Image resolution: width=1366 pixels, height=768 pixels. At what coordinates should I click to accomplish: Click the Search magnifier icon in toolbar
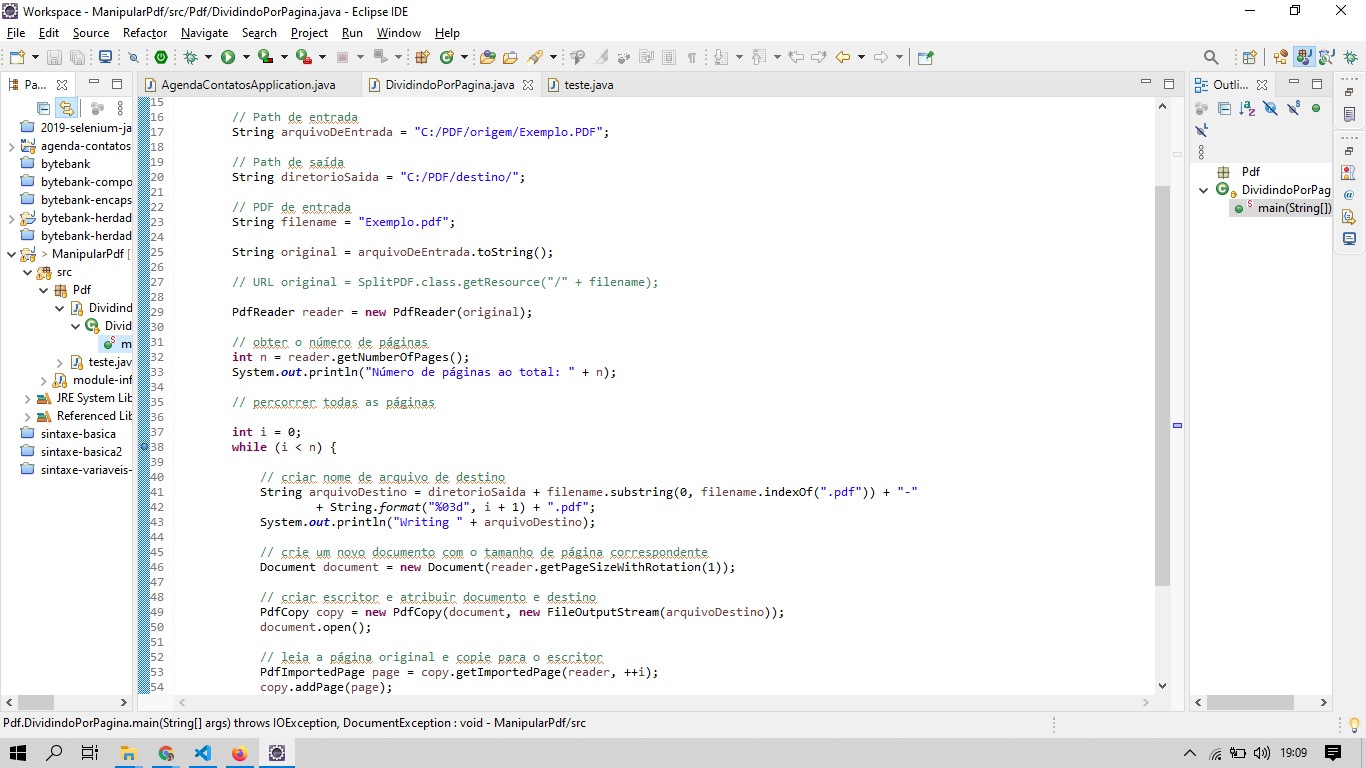pyautogui.click(x=1211, y=57)
